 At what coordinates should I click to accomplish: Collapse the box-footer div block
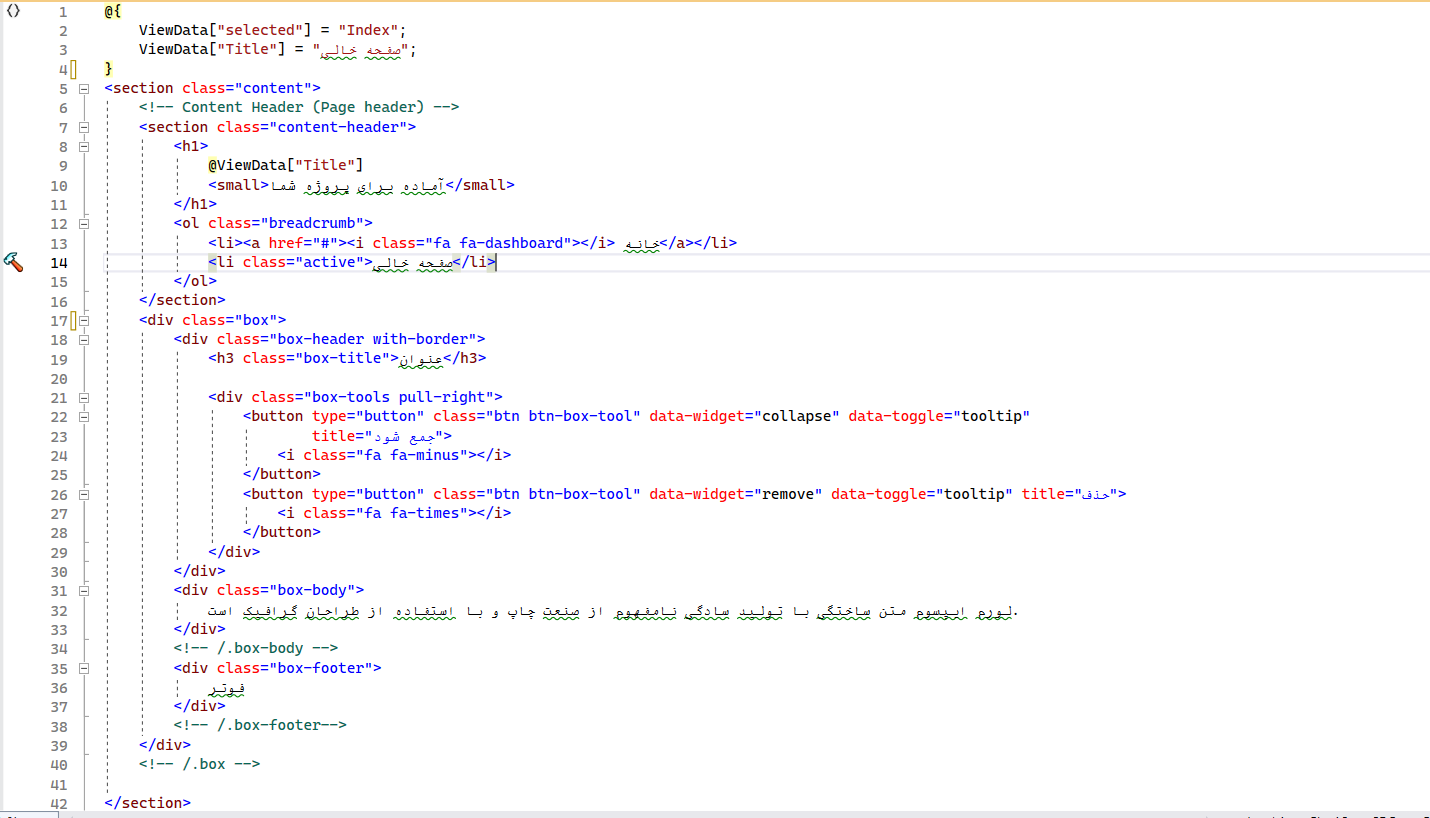(84, 668)
